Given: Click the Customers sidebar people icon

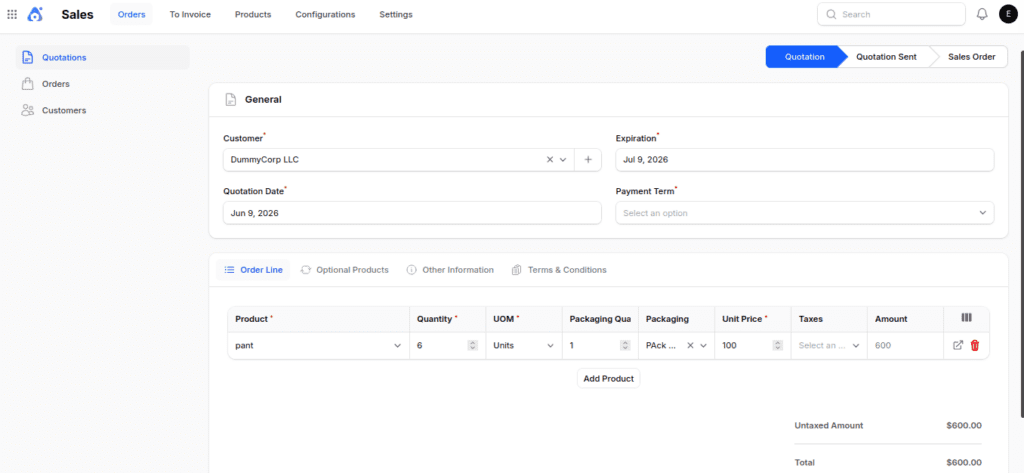Looking at the screenshot, I should click(27, 110).
